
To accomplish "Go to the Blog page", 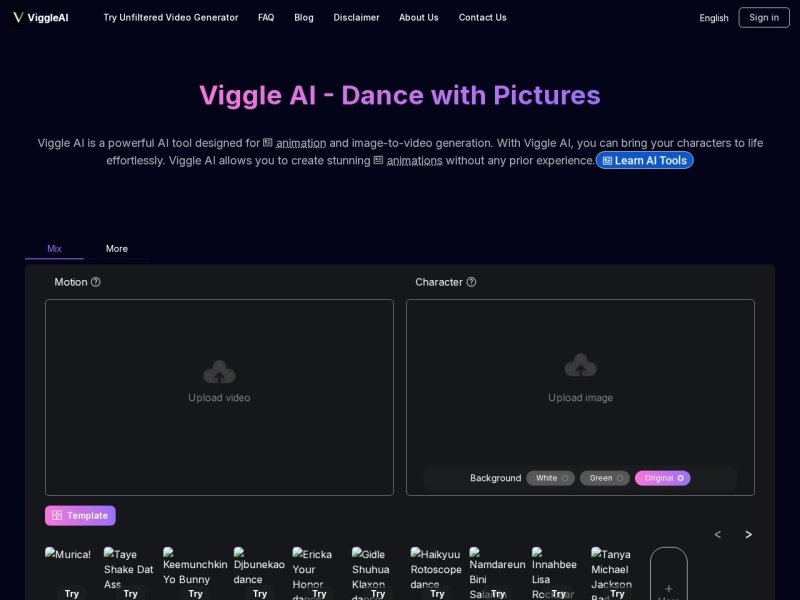I will click(x=304, y=17).
